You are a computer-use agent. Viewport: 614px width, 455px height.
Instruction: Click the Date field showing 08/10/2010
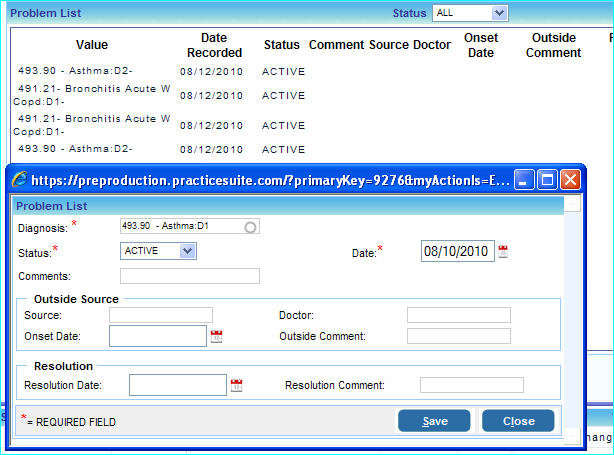coord(457,251)
